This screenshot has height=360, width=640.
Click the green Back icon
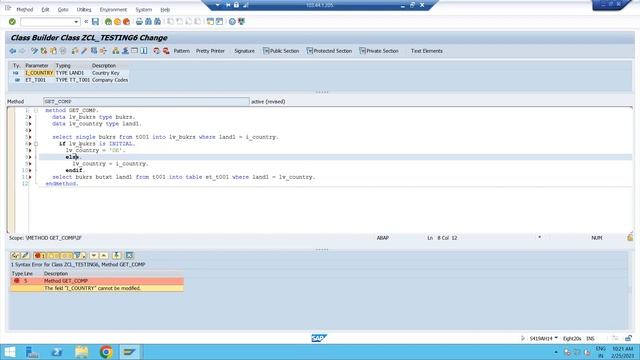108,22
